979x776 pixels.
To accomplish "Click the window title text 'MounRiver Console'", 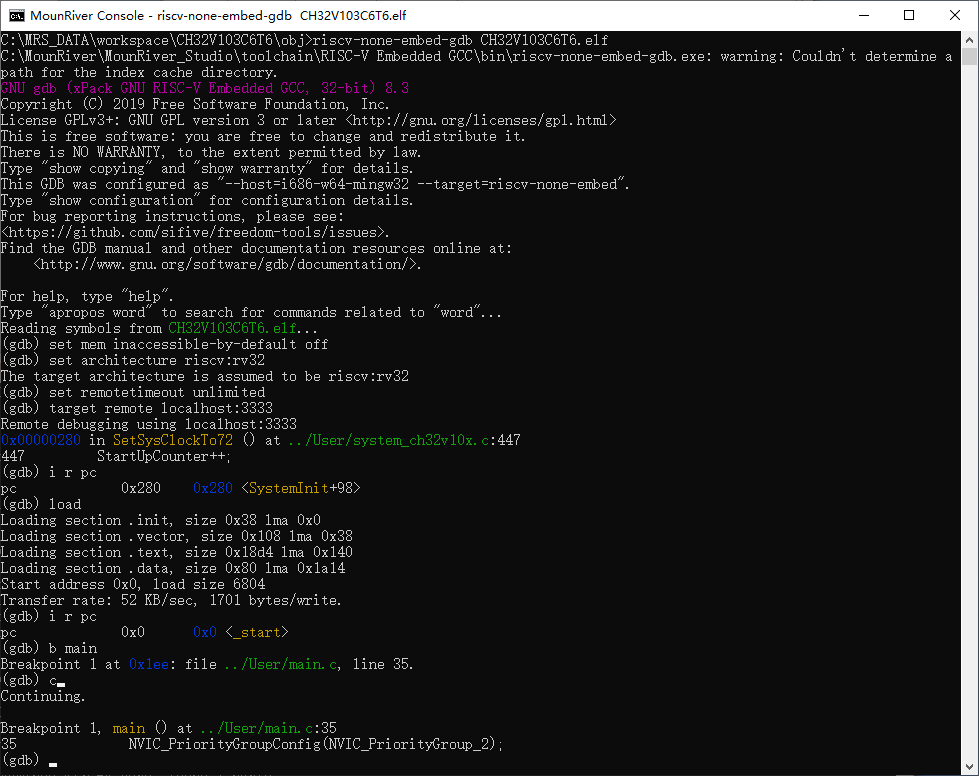I will click(x=88, y=16).
